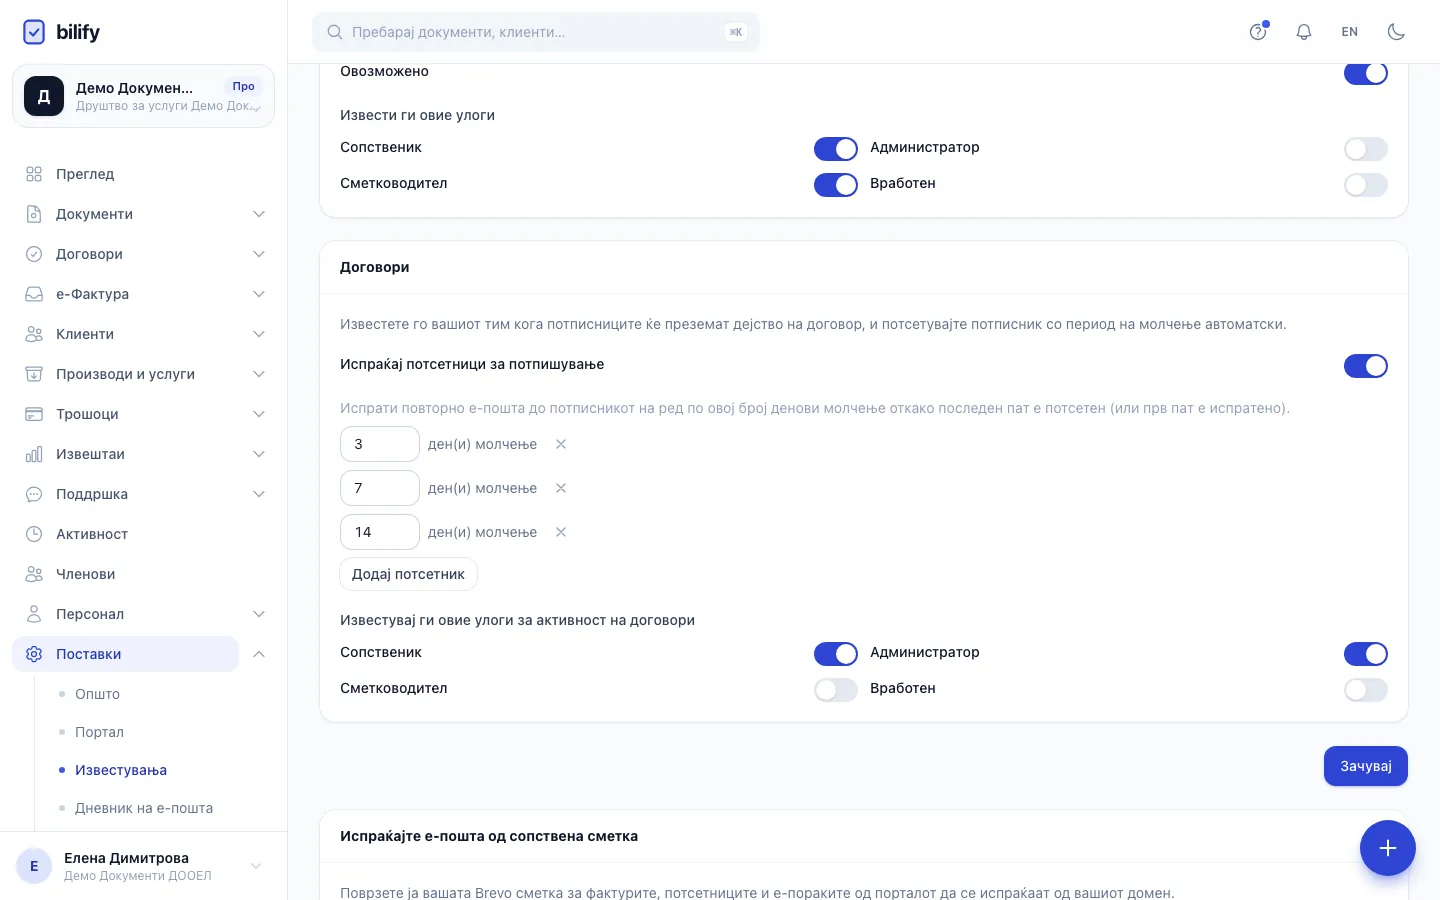Viewport: 1440px width, 900px height.
Task: Open the Општо settings submenu item
Action: (97, 694)
